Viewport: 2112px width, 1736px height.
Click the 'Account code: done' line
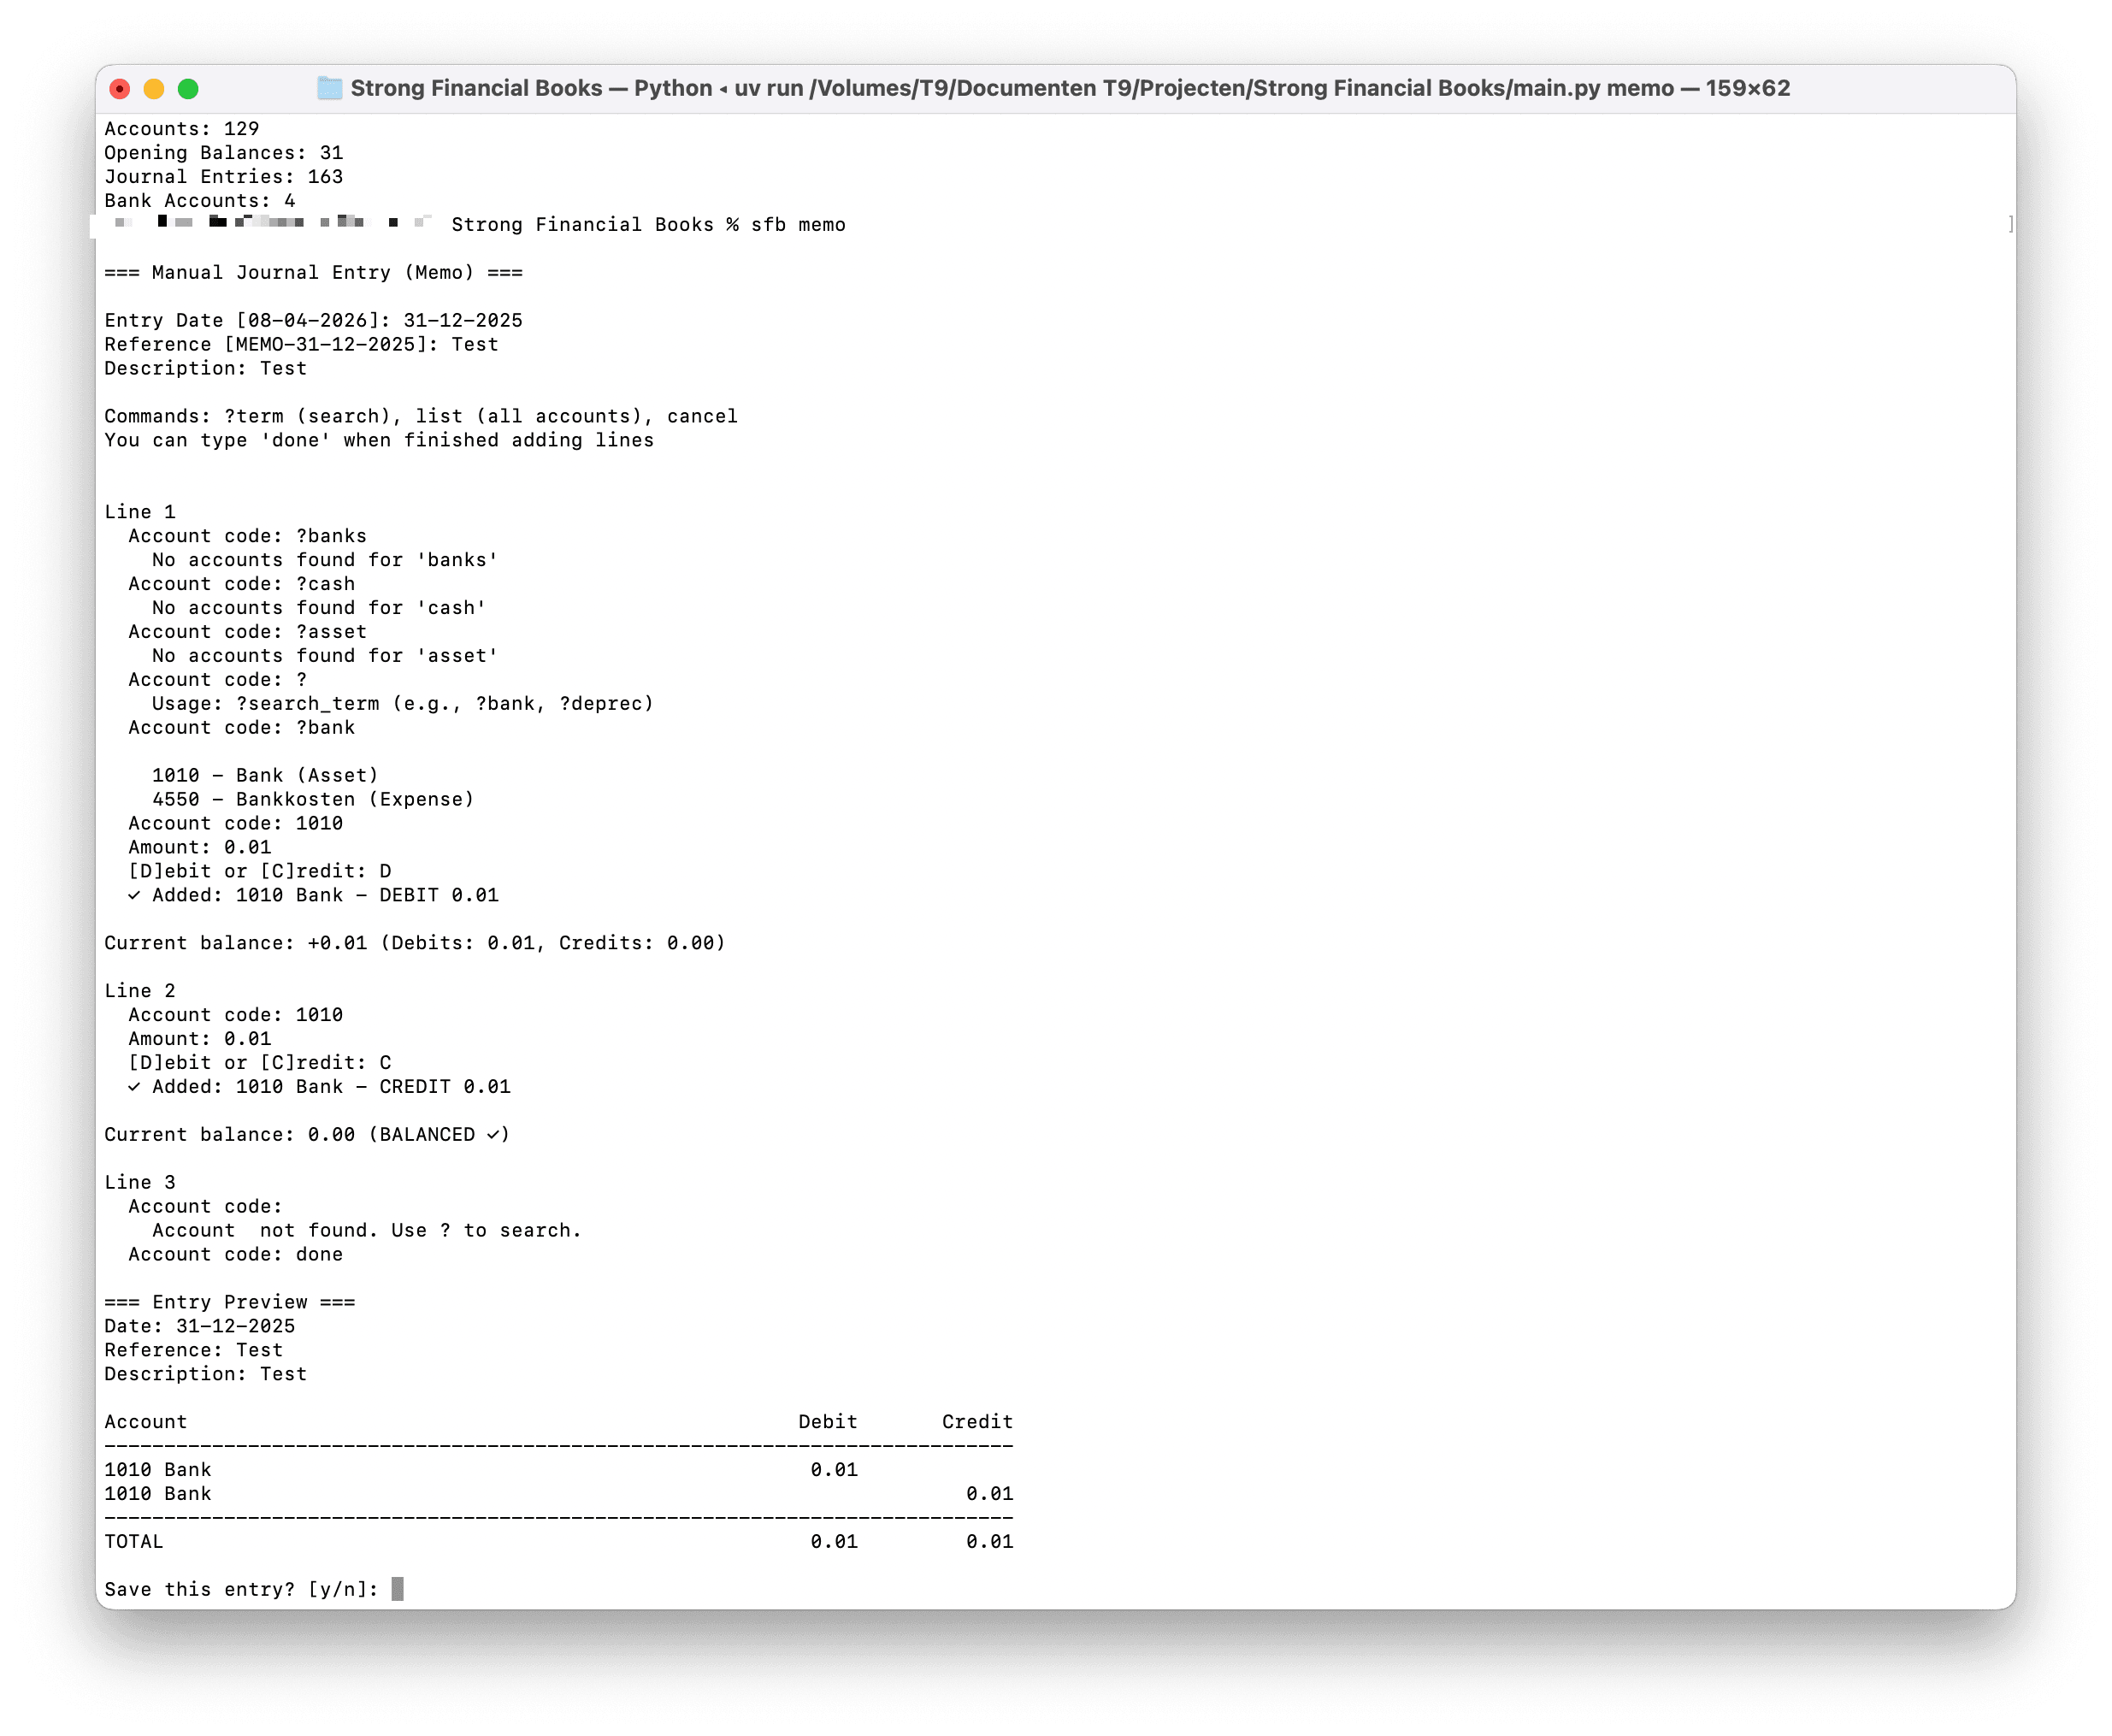235,1254
